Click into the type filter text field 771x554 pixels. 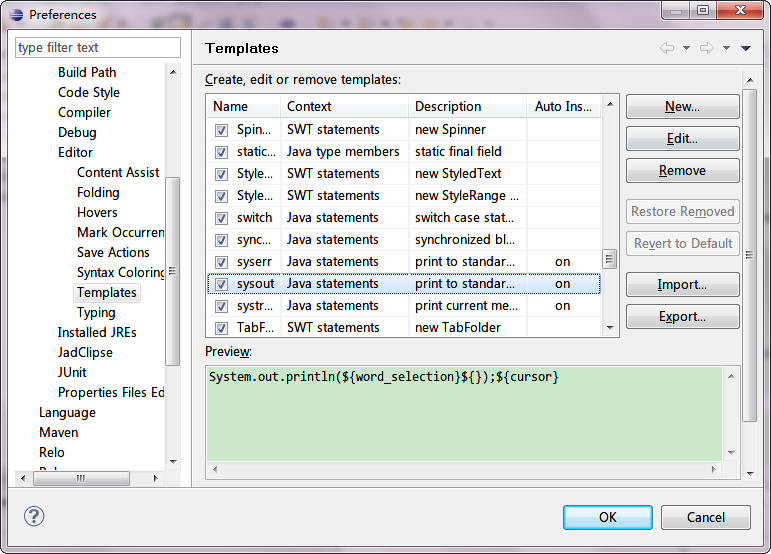coord(98,48)
